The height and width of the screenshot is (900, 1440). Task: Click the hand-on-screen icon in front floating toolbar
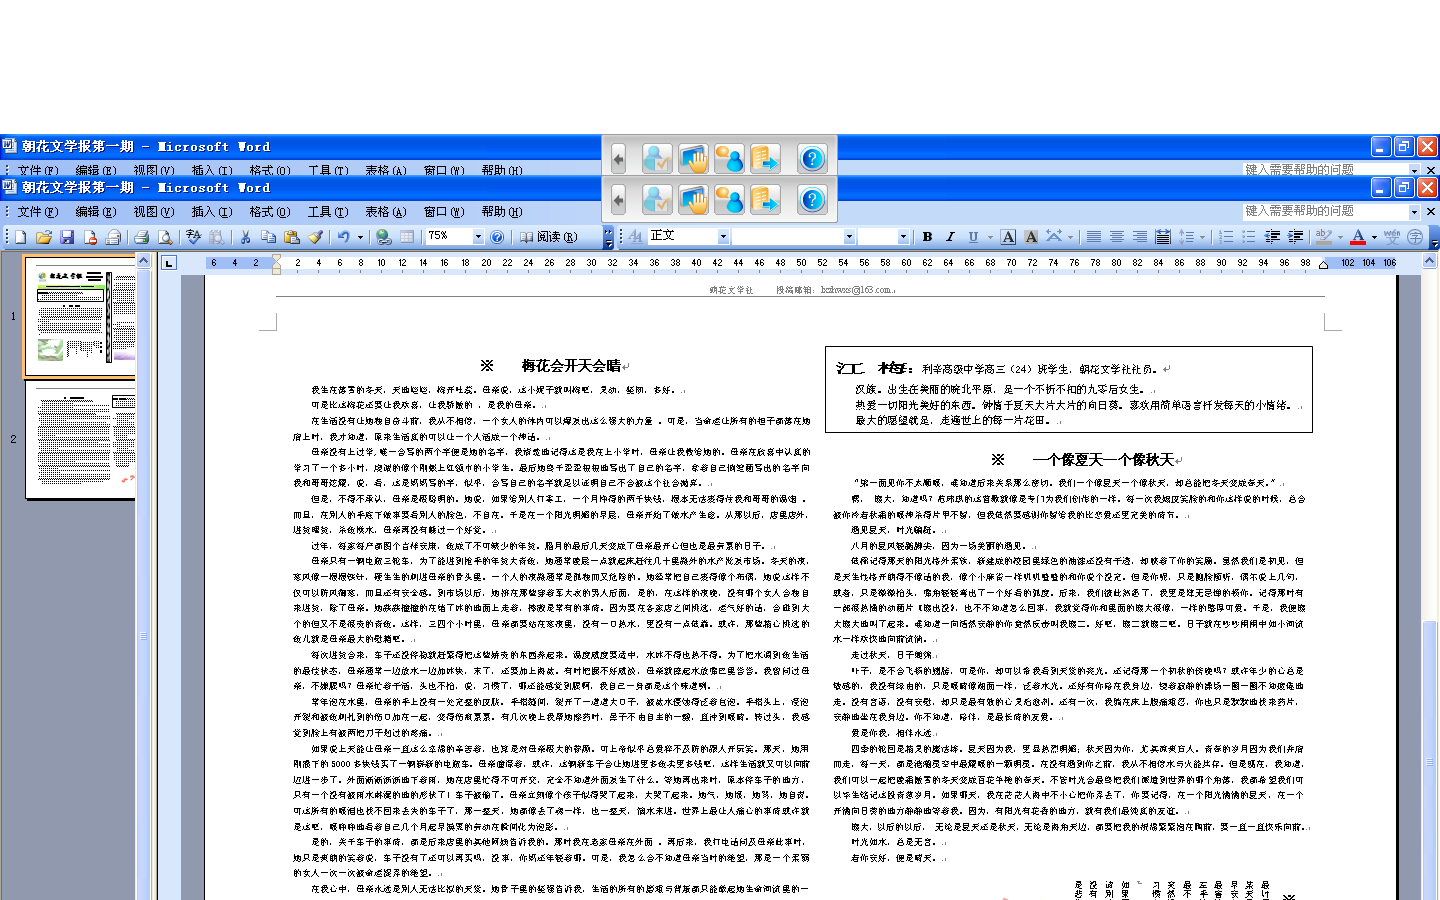pyautogui.click(x=693, y=199)
